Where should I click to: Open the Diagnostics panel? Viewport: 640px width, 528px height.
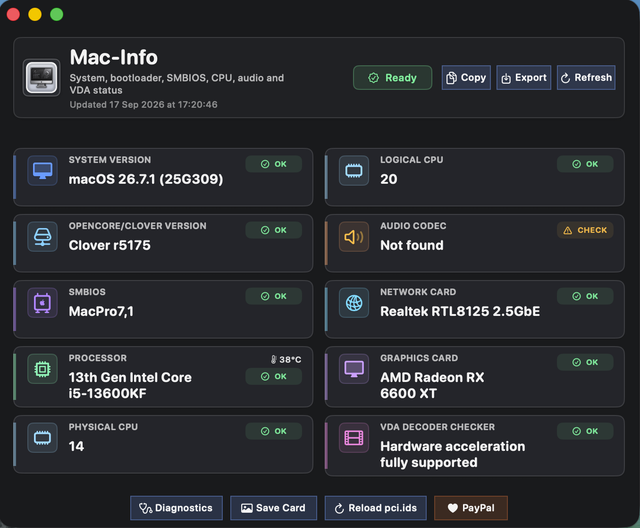(176, 508)
